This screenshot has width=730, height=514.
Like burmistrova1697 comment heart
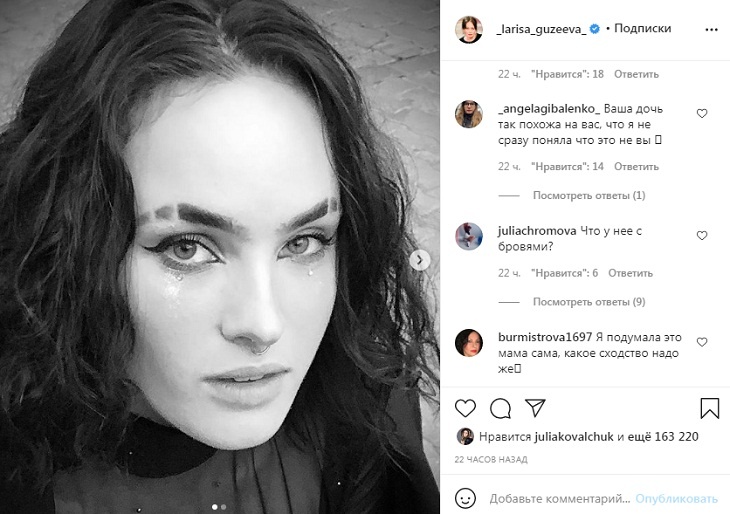tap(702, 342)
